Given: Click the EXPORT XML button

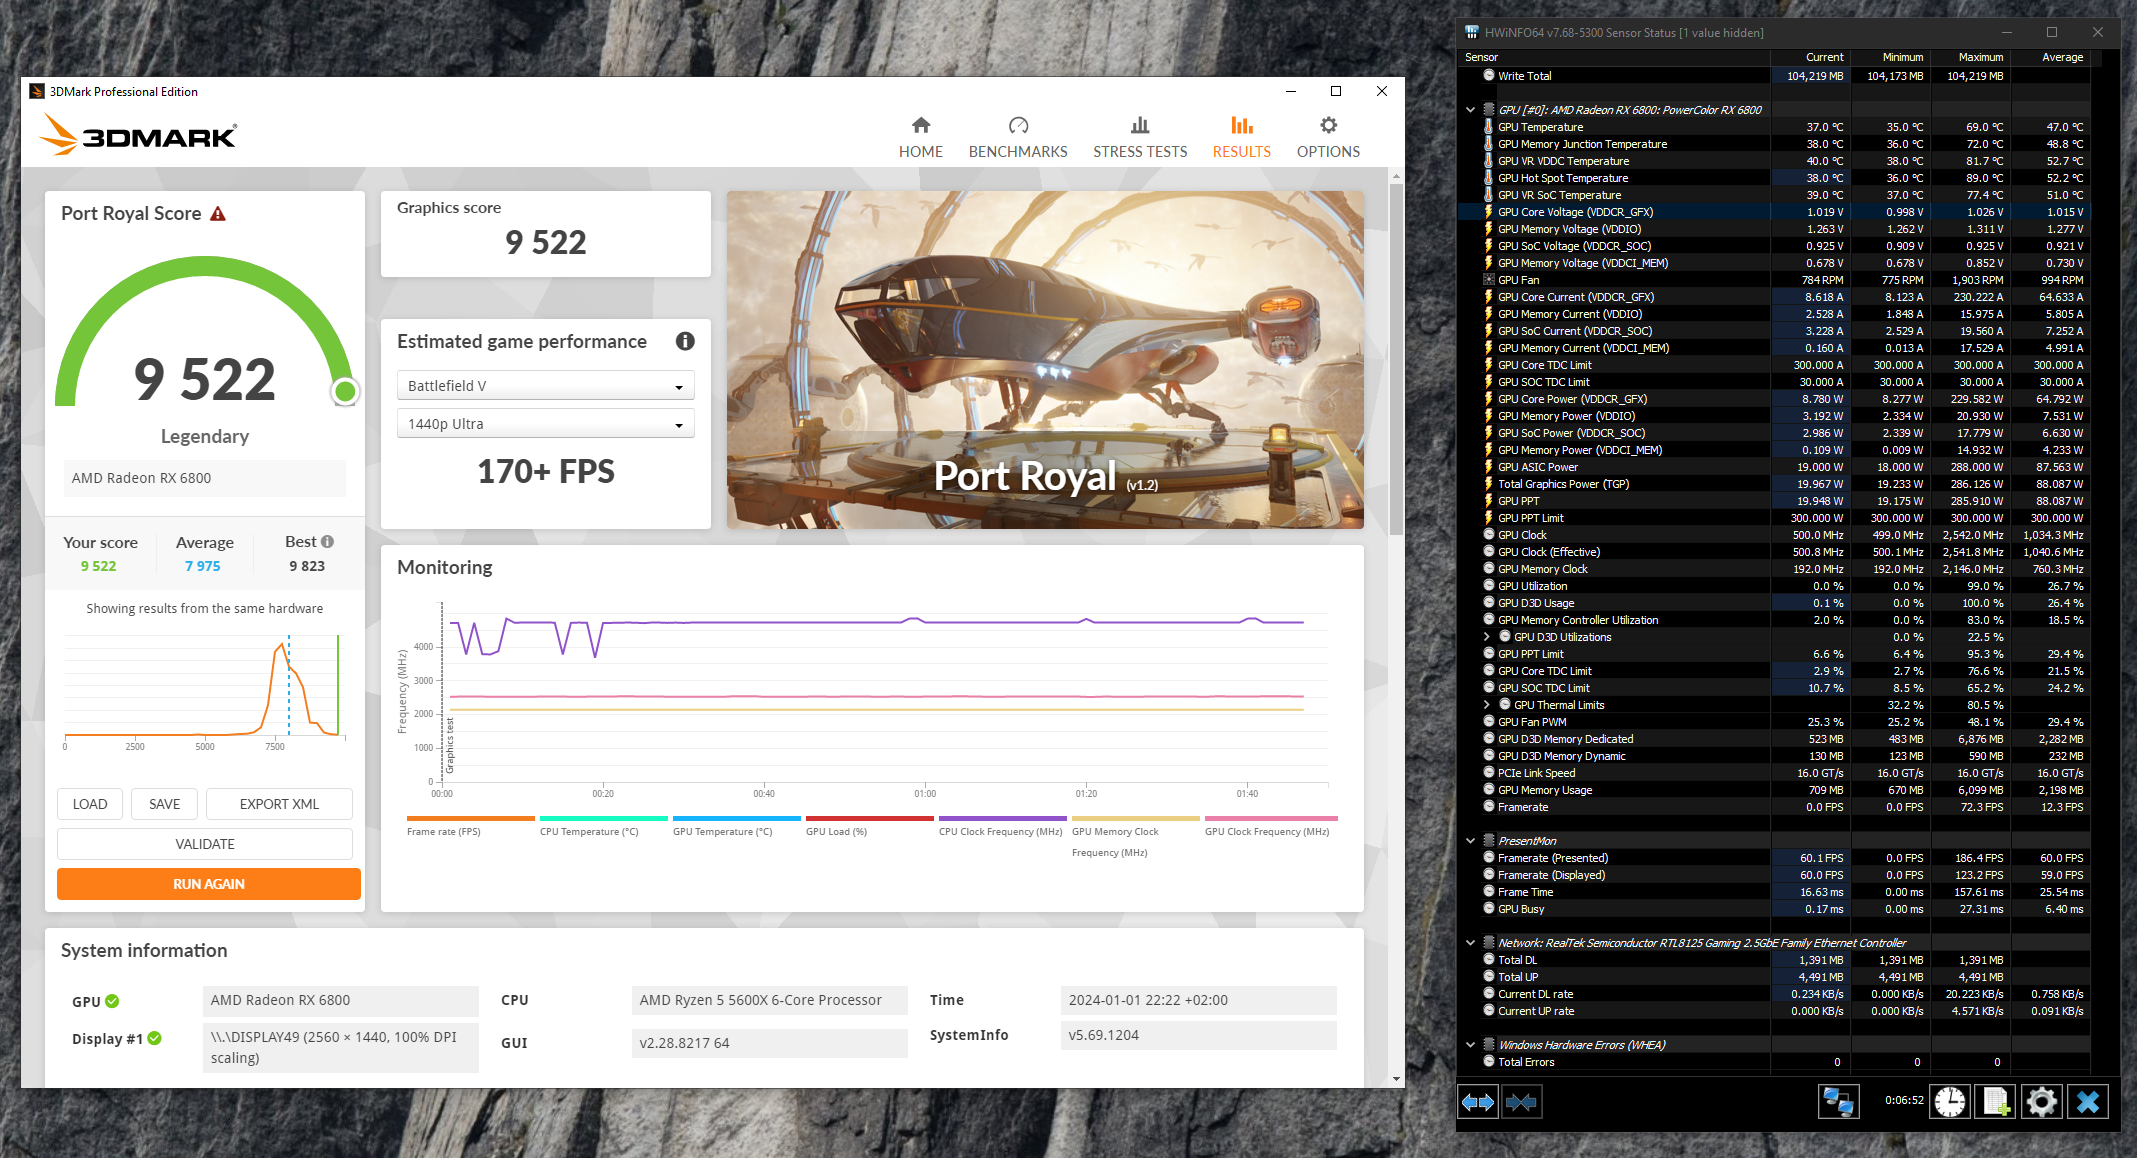Looking at the screenshot, I should click(x=279, y=804).
